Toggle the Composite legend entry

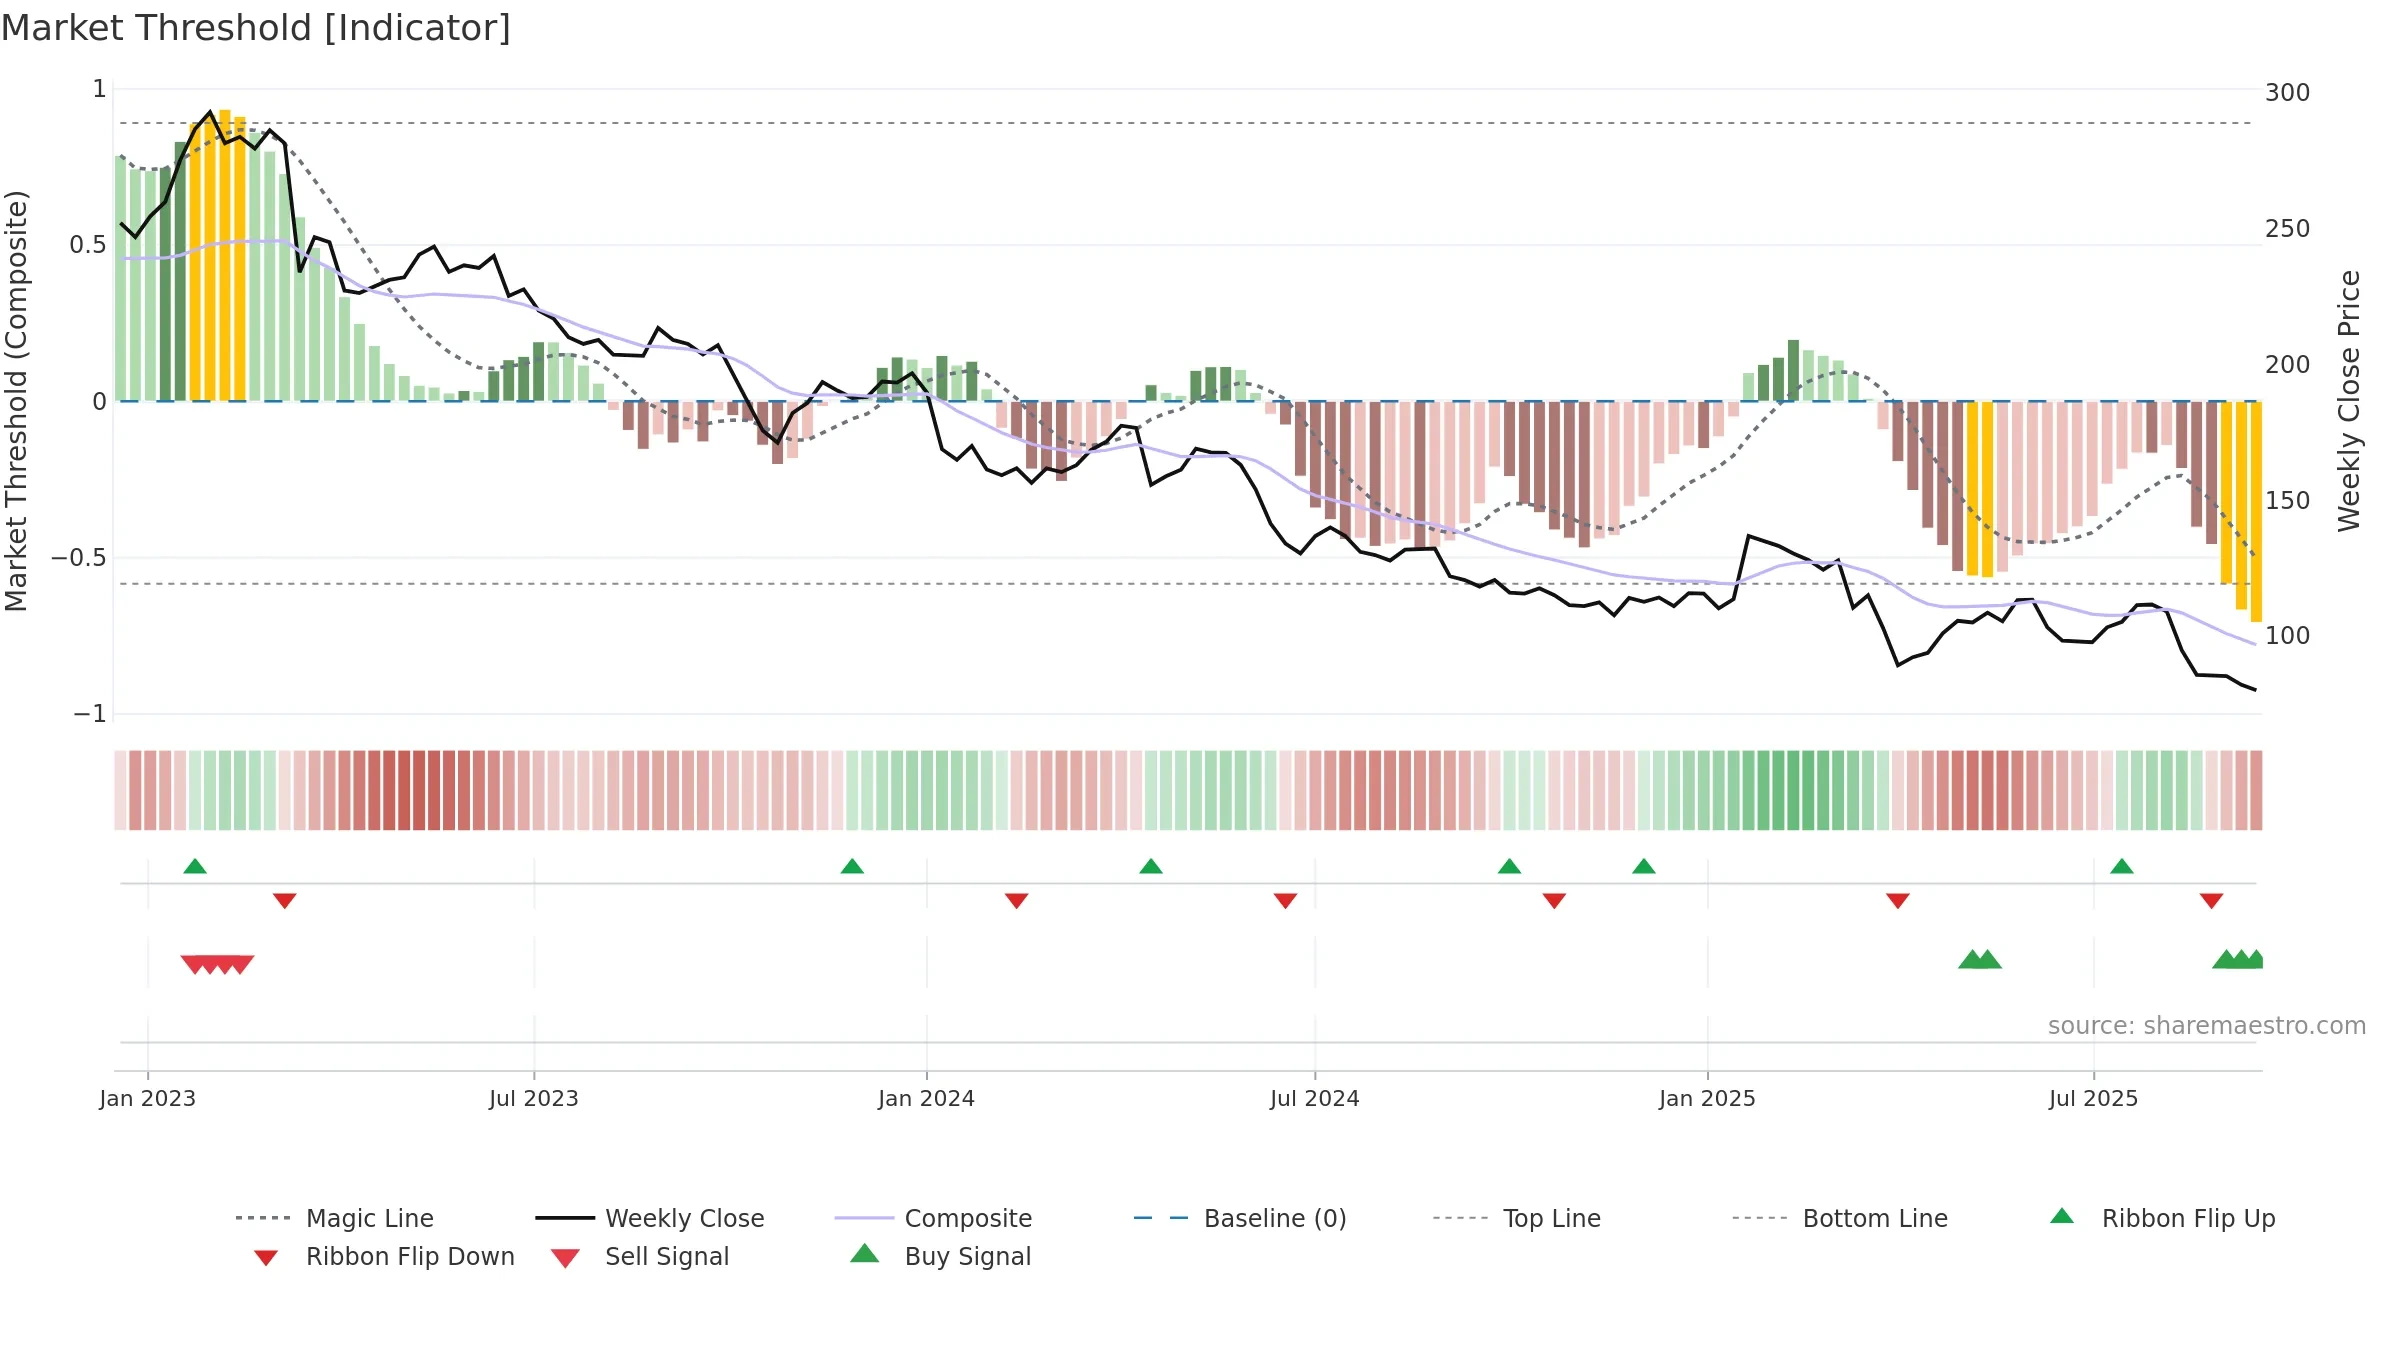[933, 1218]
